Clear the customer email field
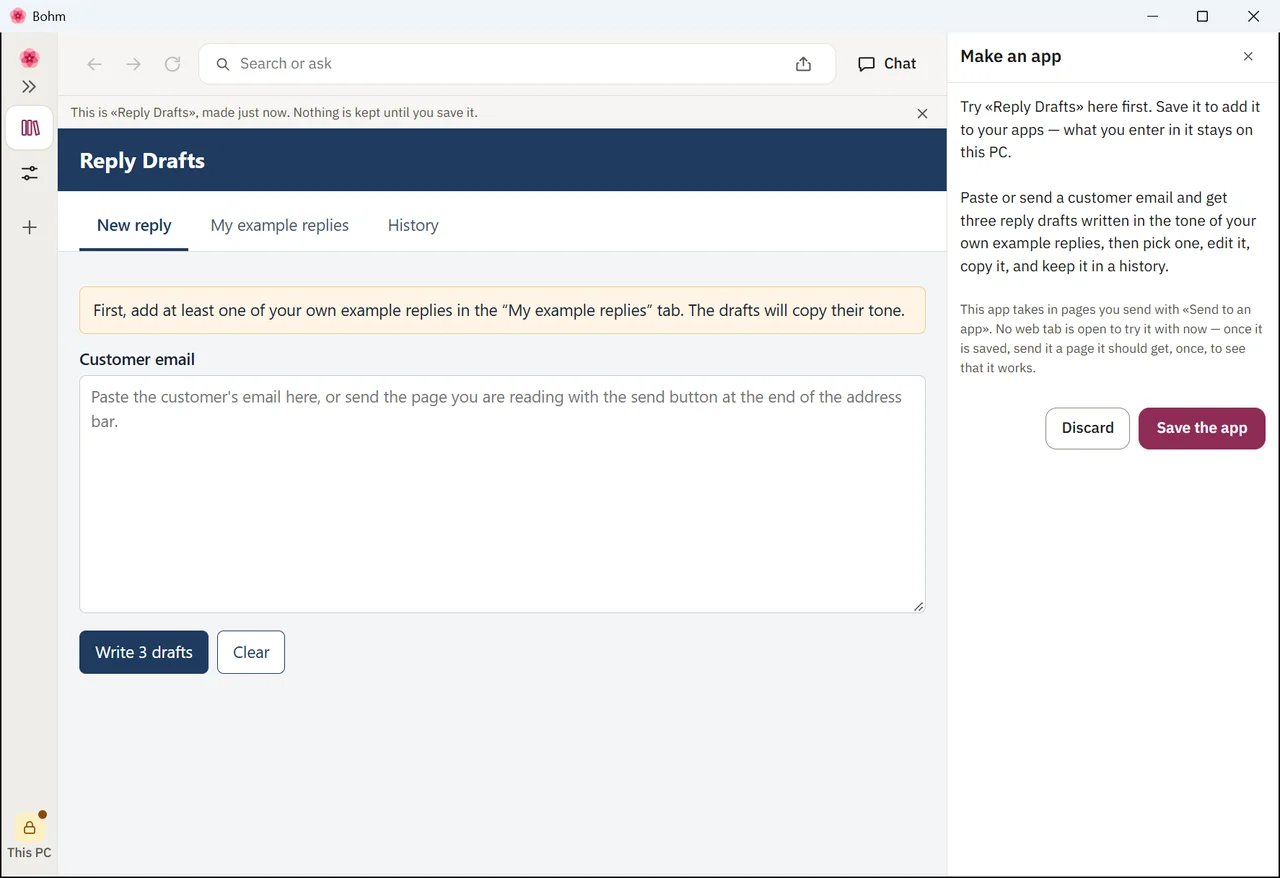This screenshot has height=878, width=1280. point(251,652)
